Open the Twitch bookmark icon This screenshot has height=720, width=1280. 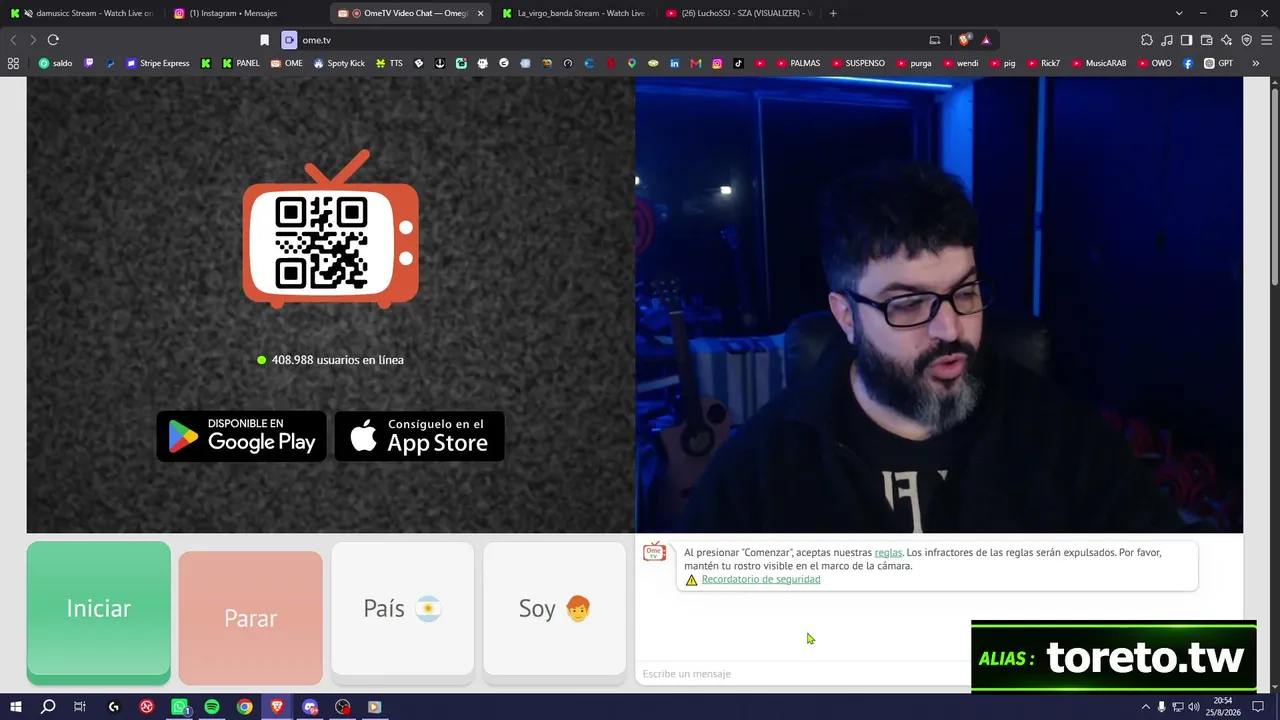coord(89,63)
